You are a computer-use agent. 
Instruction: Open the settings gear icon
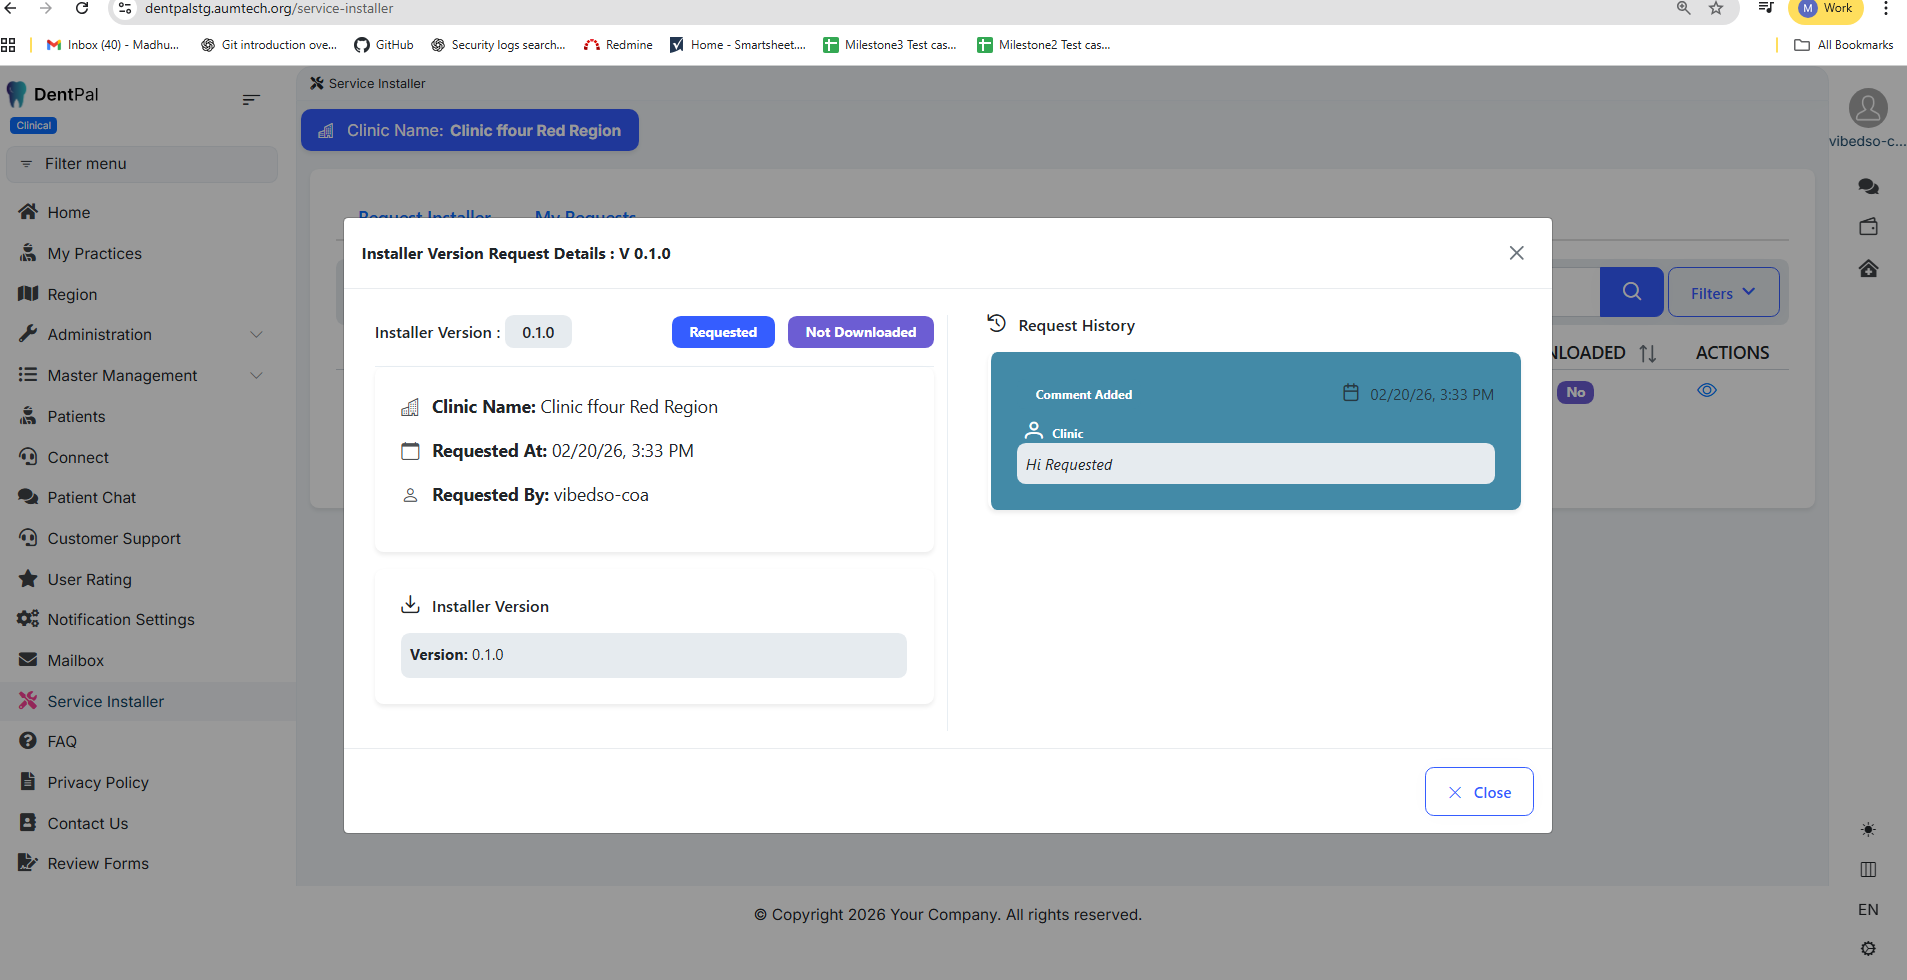[x=1867, y=949]
